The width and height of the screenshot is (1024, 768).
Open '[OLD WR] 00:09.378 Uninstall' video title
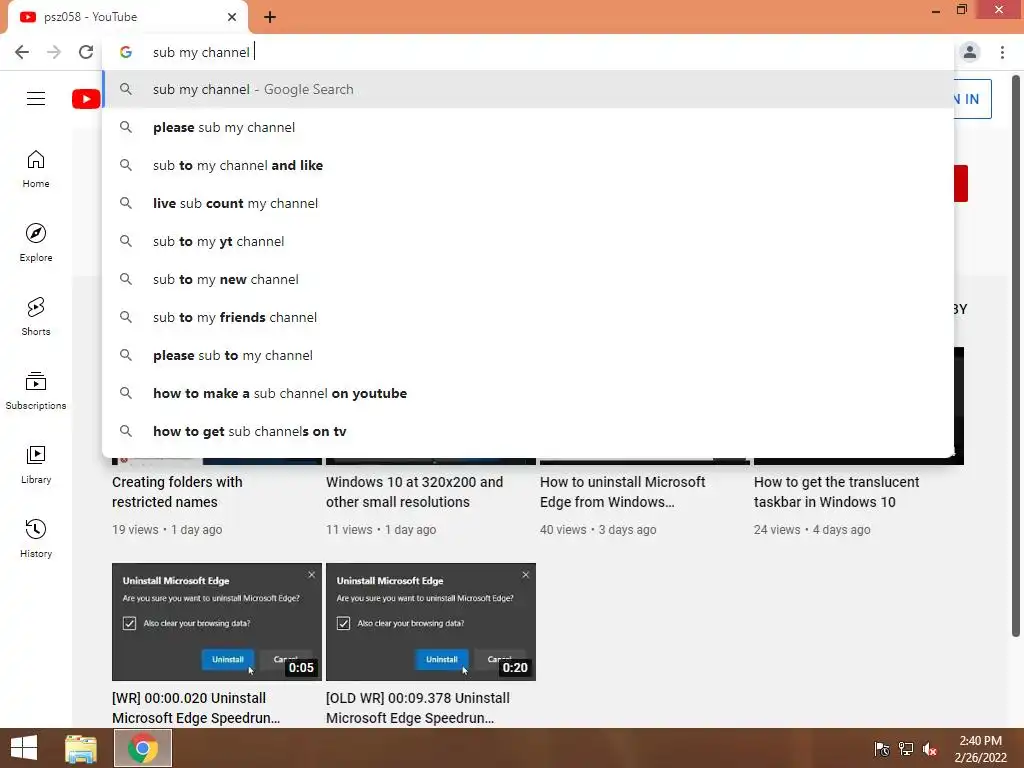417,708
